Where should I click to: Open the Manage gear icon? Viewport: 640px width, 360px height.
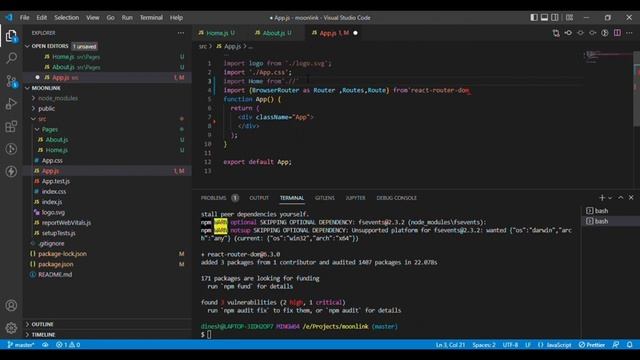point(11,327)
